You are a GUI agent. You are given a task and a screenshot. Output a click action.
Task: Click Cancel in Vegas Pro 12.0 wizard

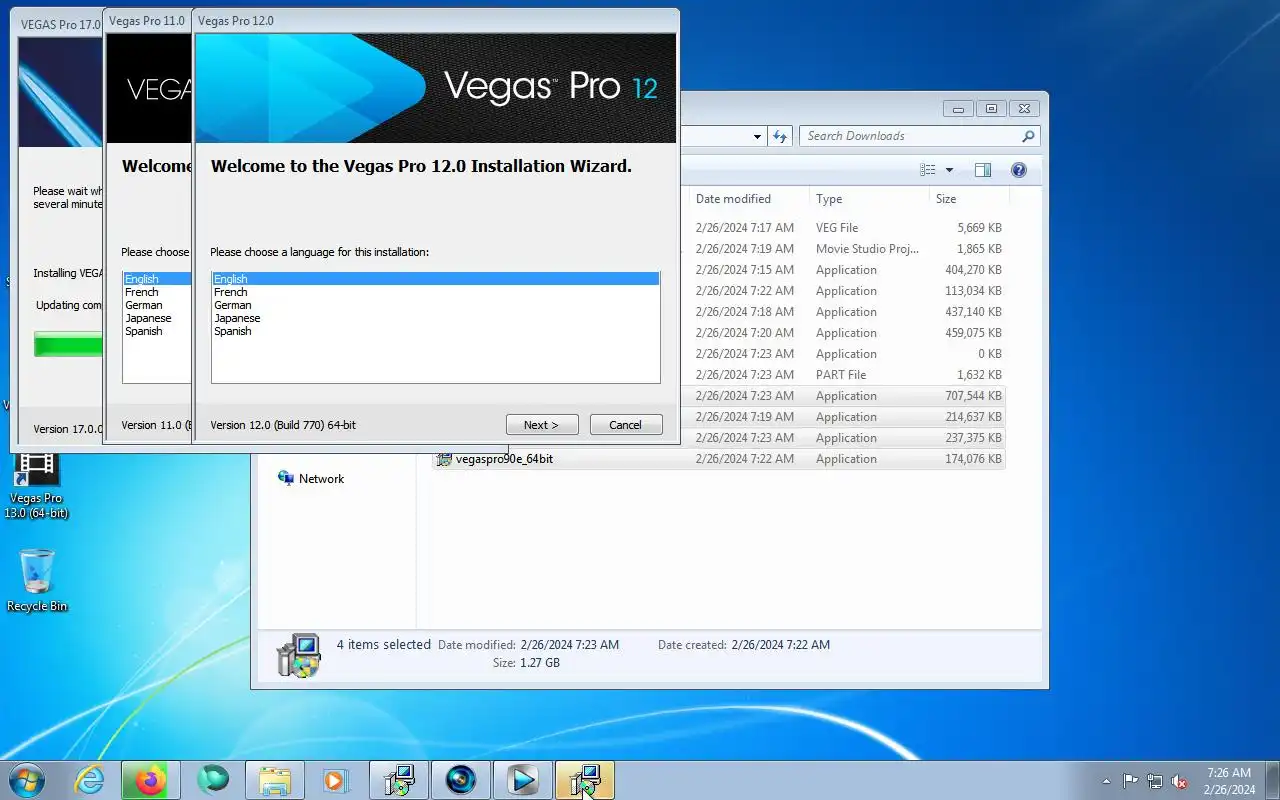pyautogui.click(x=626, y=425)
